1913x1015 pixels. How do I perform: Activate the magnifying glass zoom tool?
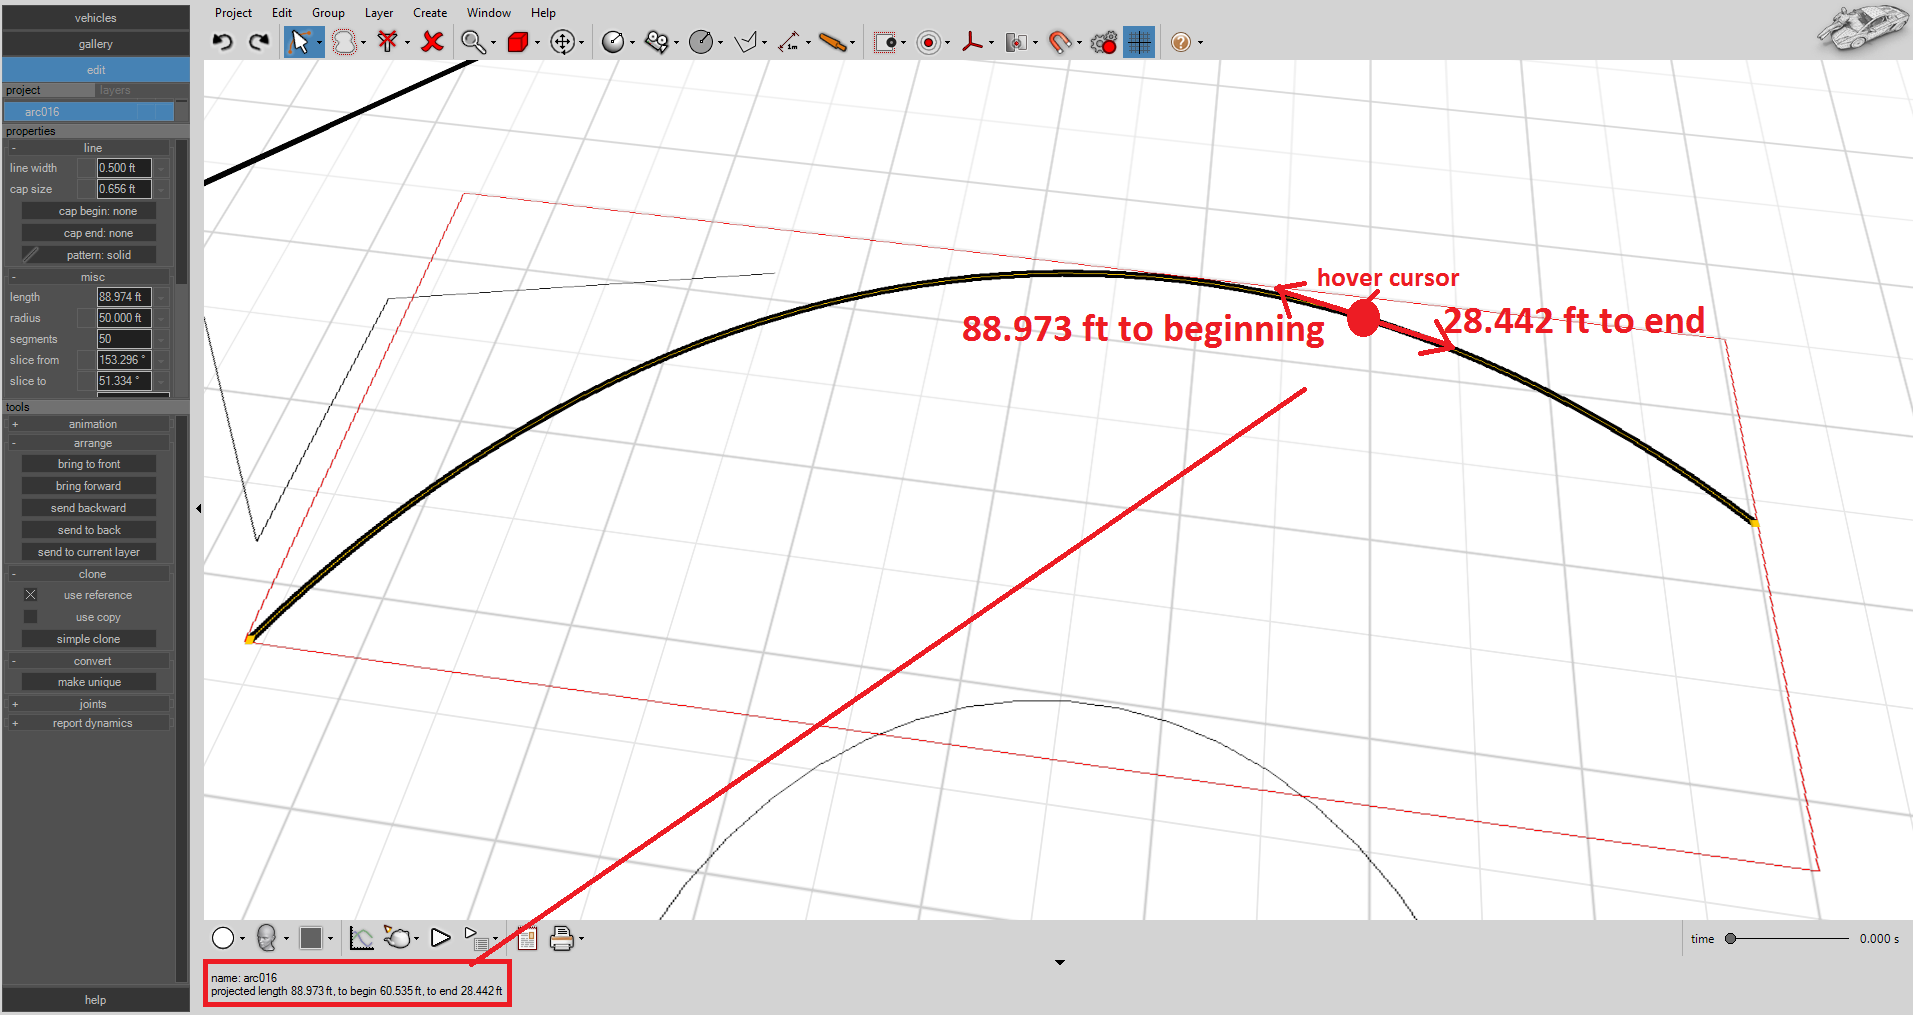pyautogui.click(x=473, y=42)
